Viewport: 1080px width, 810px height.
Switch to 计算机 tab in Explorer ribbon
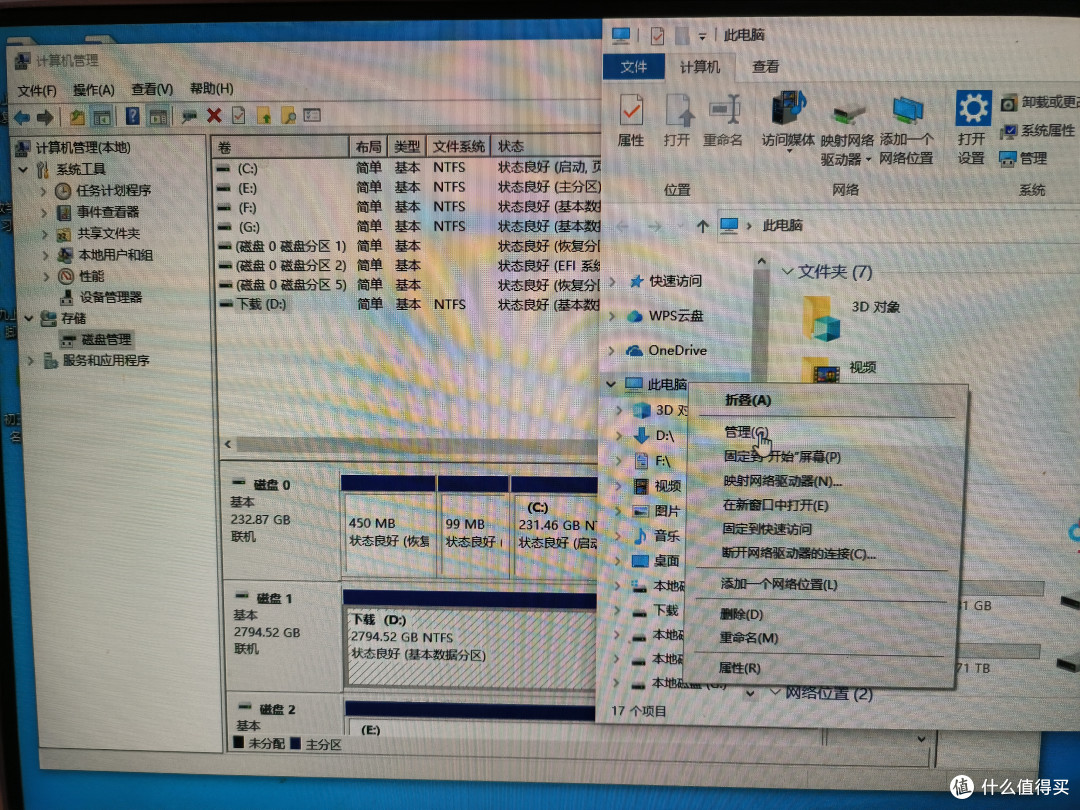click(700, 67)
